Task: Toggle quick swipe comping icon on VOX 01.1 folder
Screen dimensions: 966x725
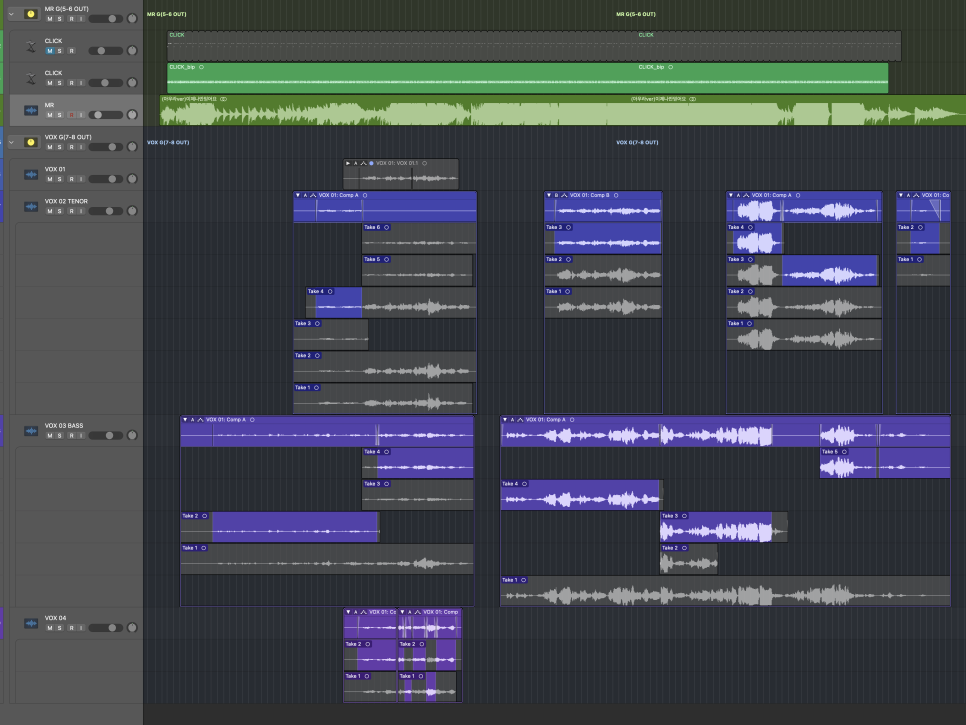Action: (363, 163)
